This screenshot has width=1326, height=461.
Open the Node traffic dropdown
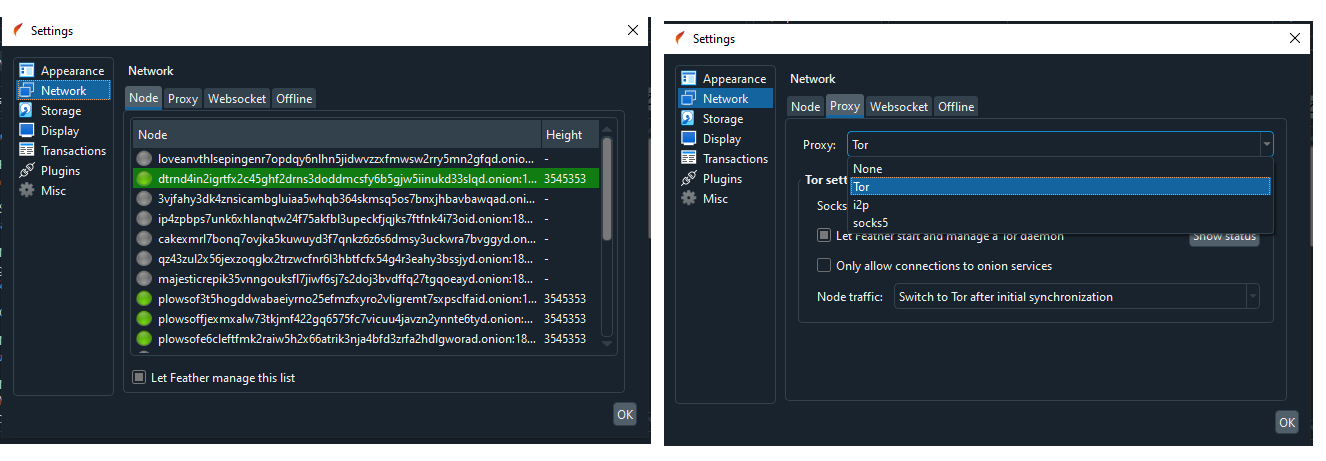click(x=1077, y=296)
